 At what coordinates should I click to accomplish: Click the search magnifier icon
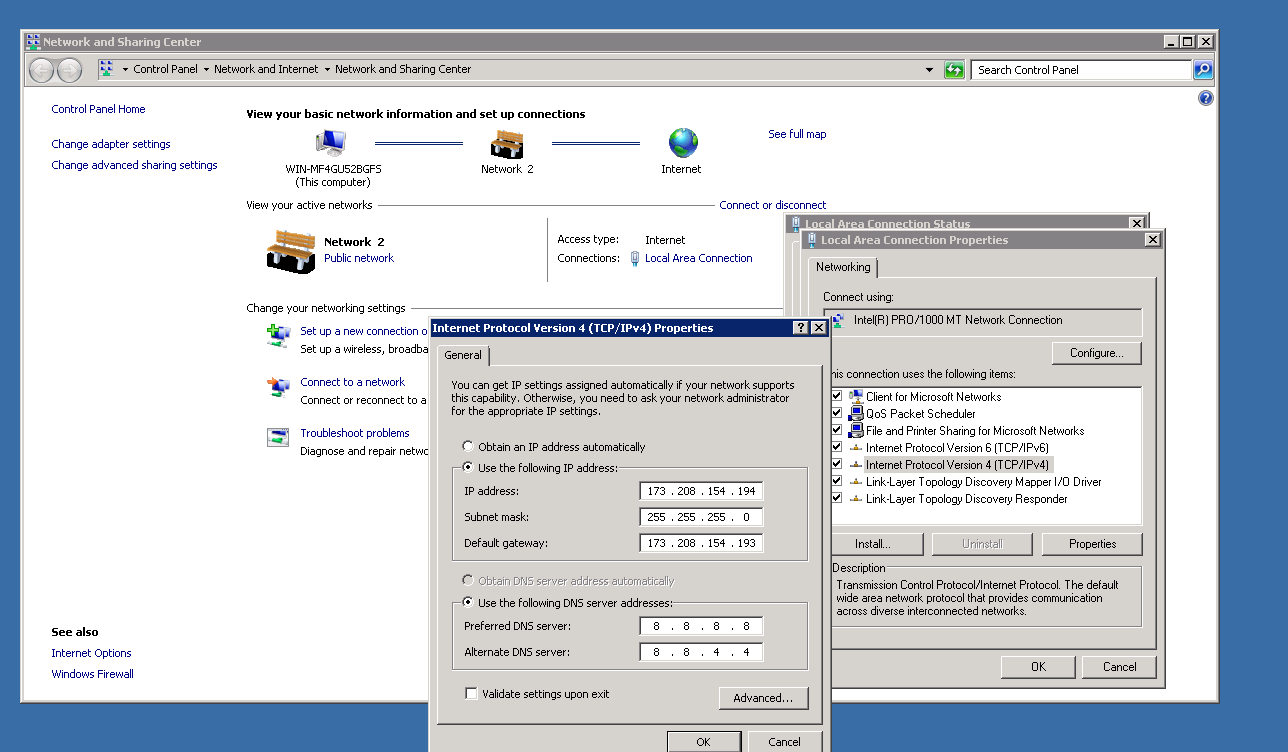pyautogui.click(x=1203, y=70)
